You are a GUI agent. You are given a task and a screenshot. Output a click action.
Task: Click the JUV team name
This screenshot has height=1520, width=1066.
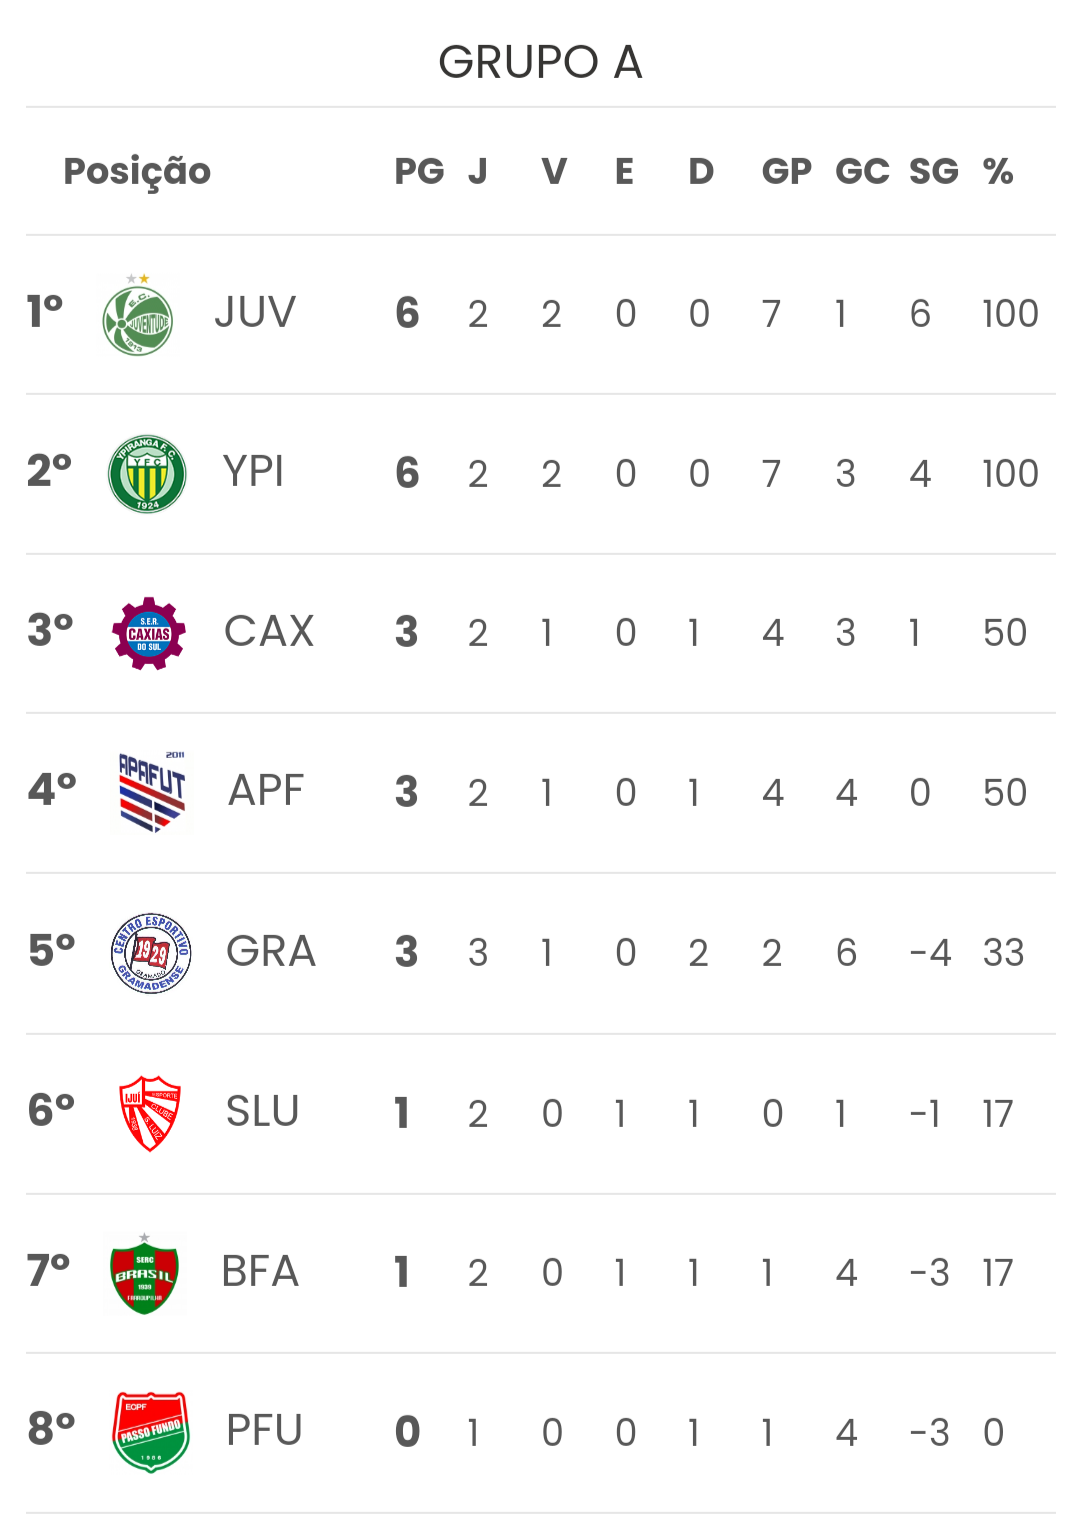[255, 313]
